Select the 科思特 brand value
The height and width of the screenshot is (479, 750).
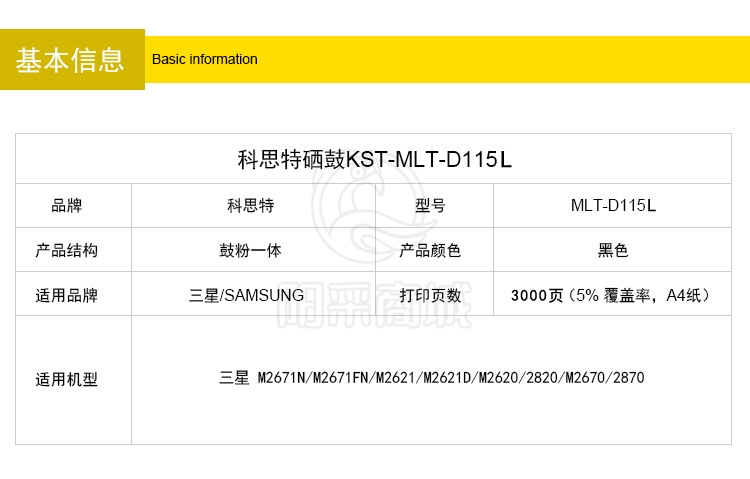(251, 206)
